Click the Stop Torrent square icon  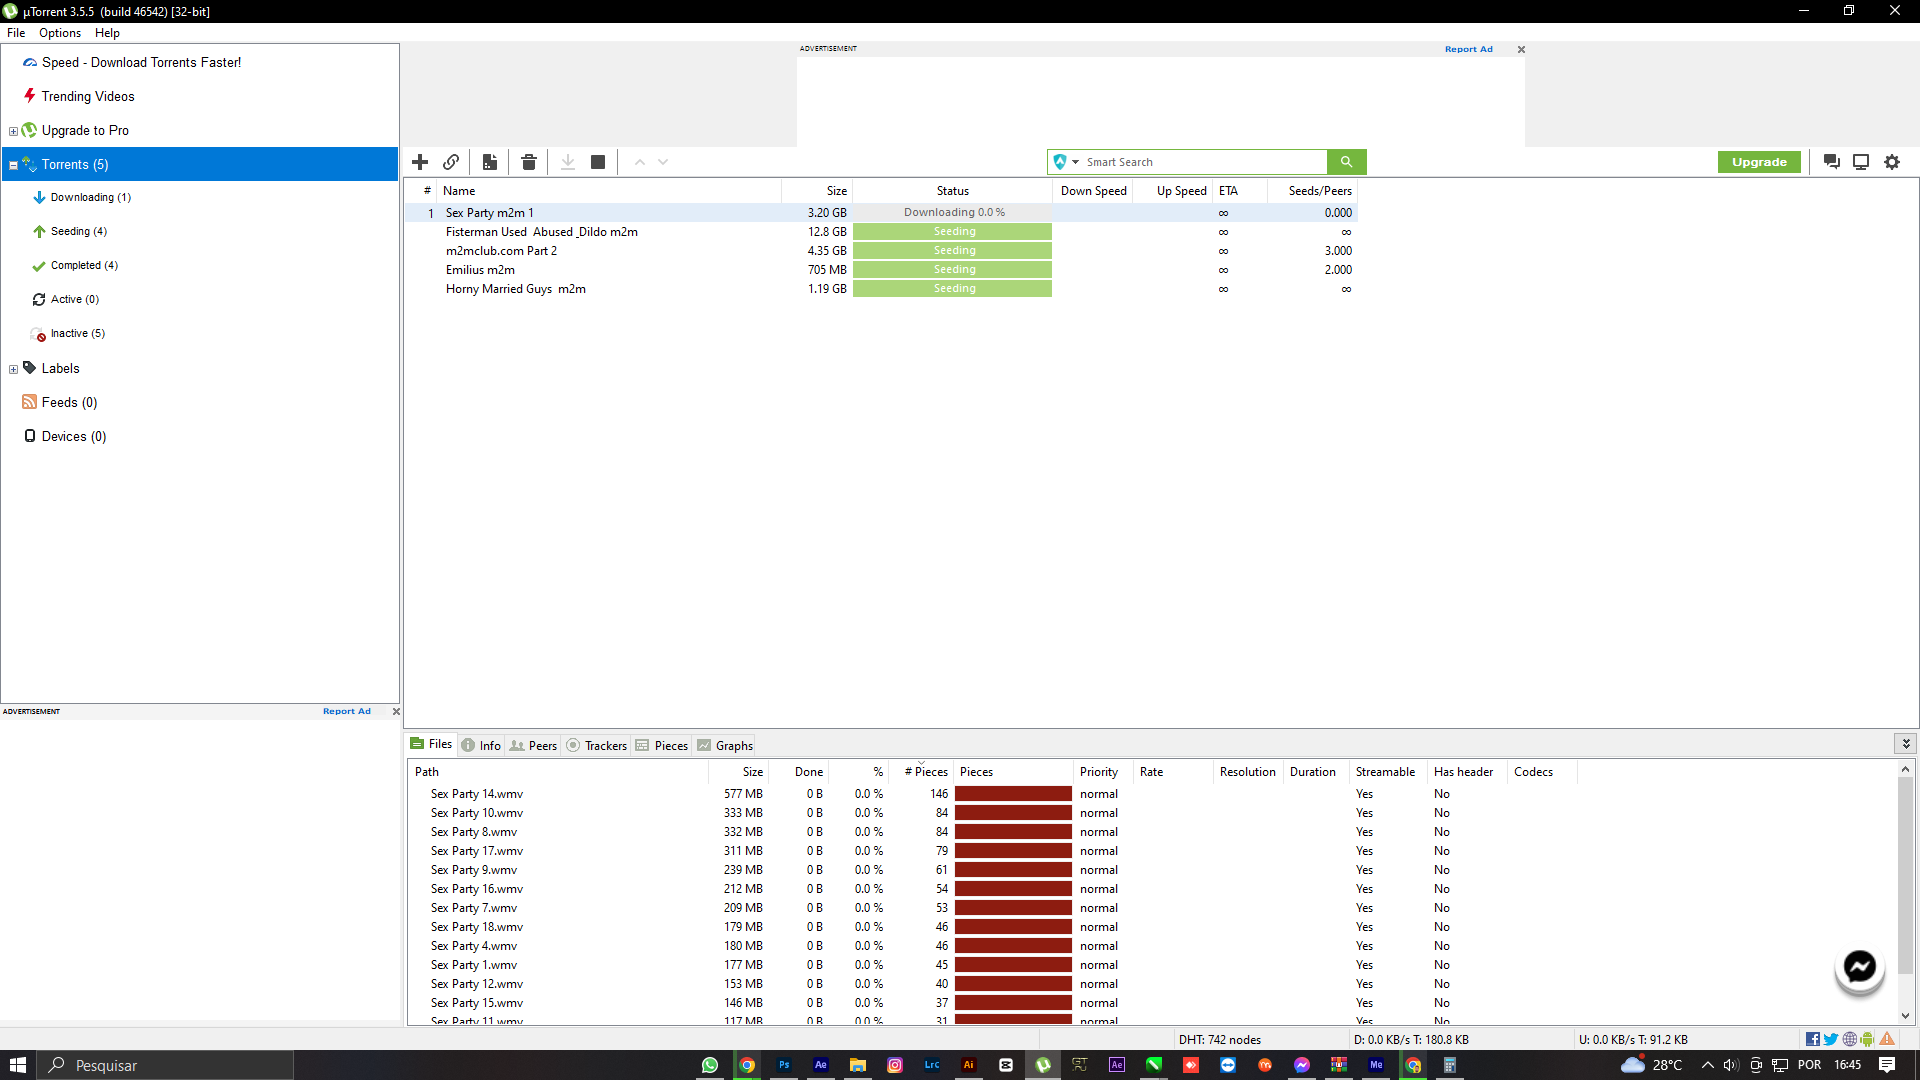(x=598, y=162)
